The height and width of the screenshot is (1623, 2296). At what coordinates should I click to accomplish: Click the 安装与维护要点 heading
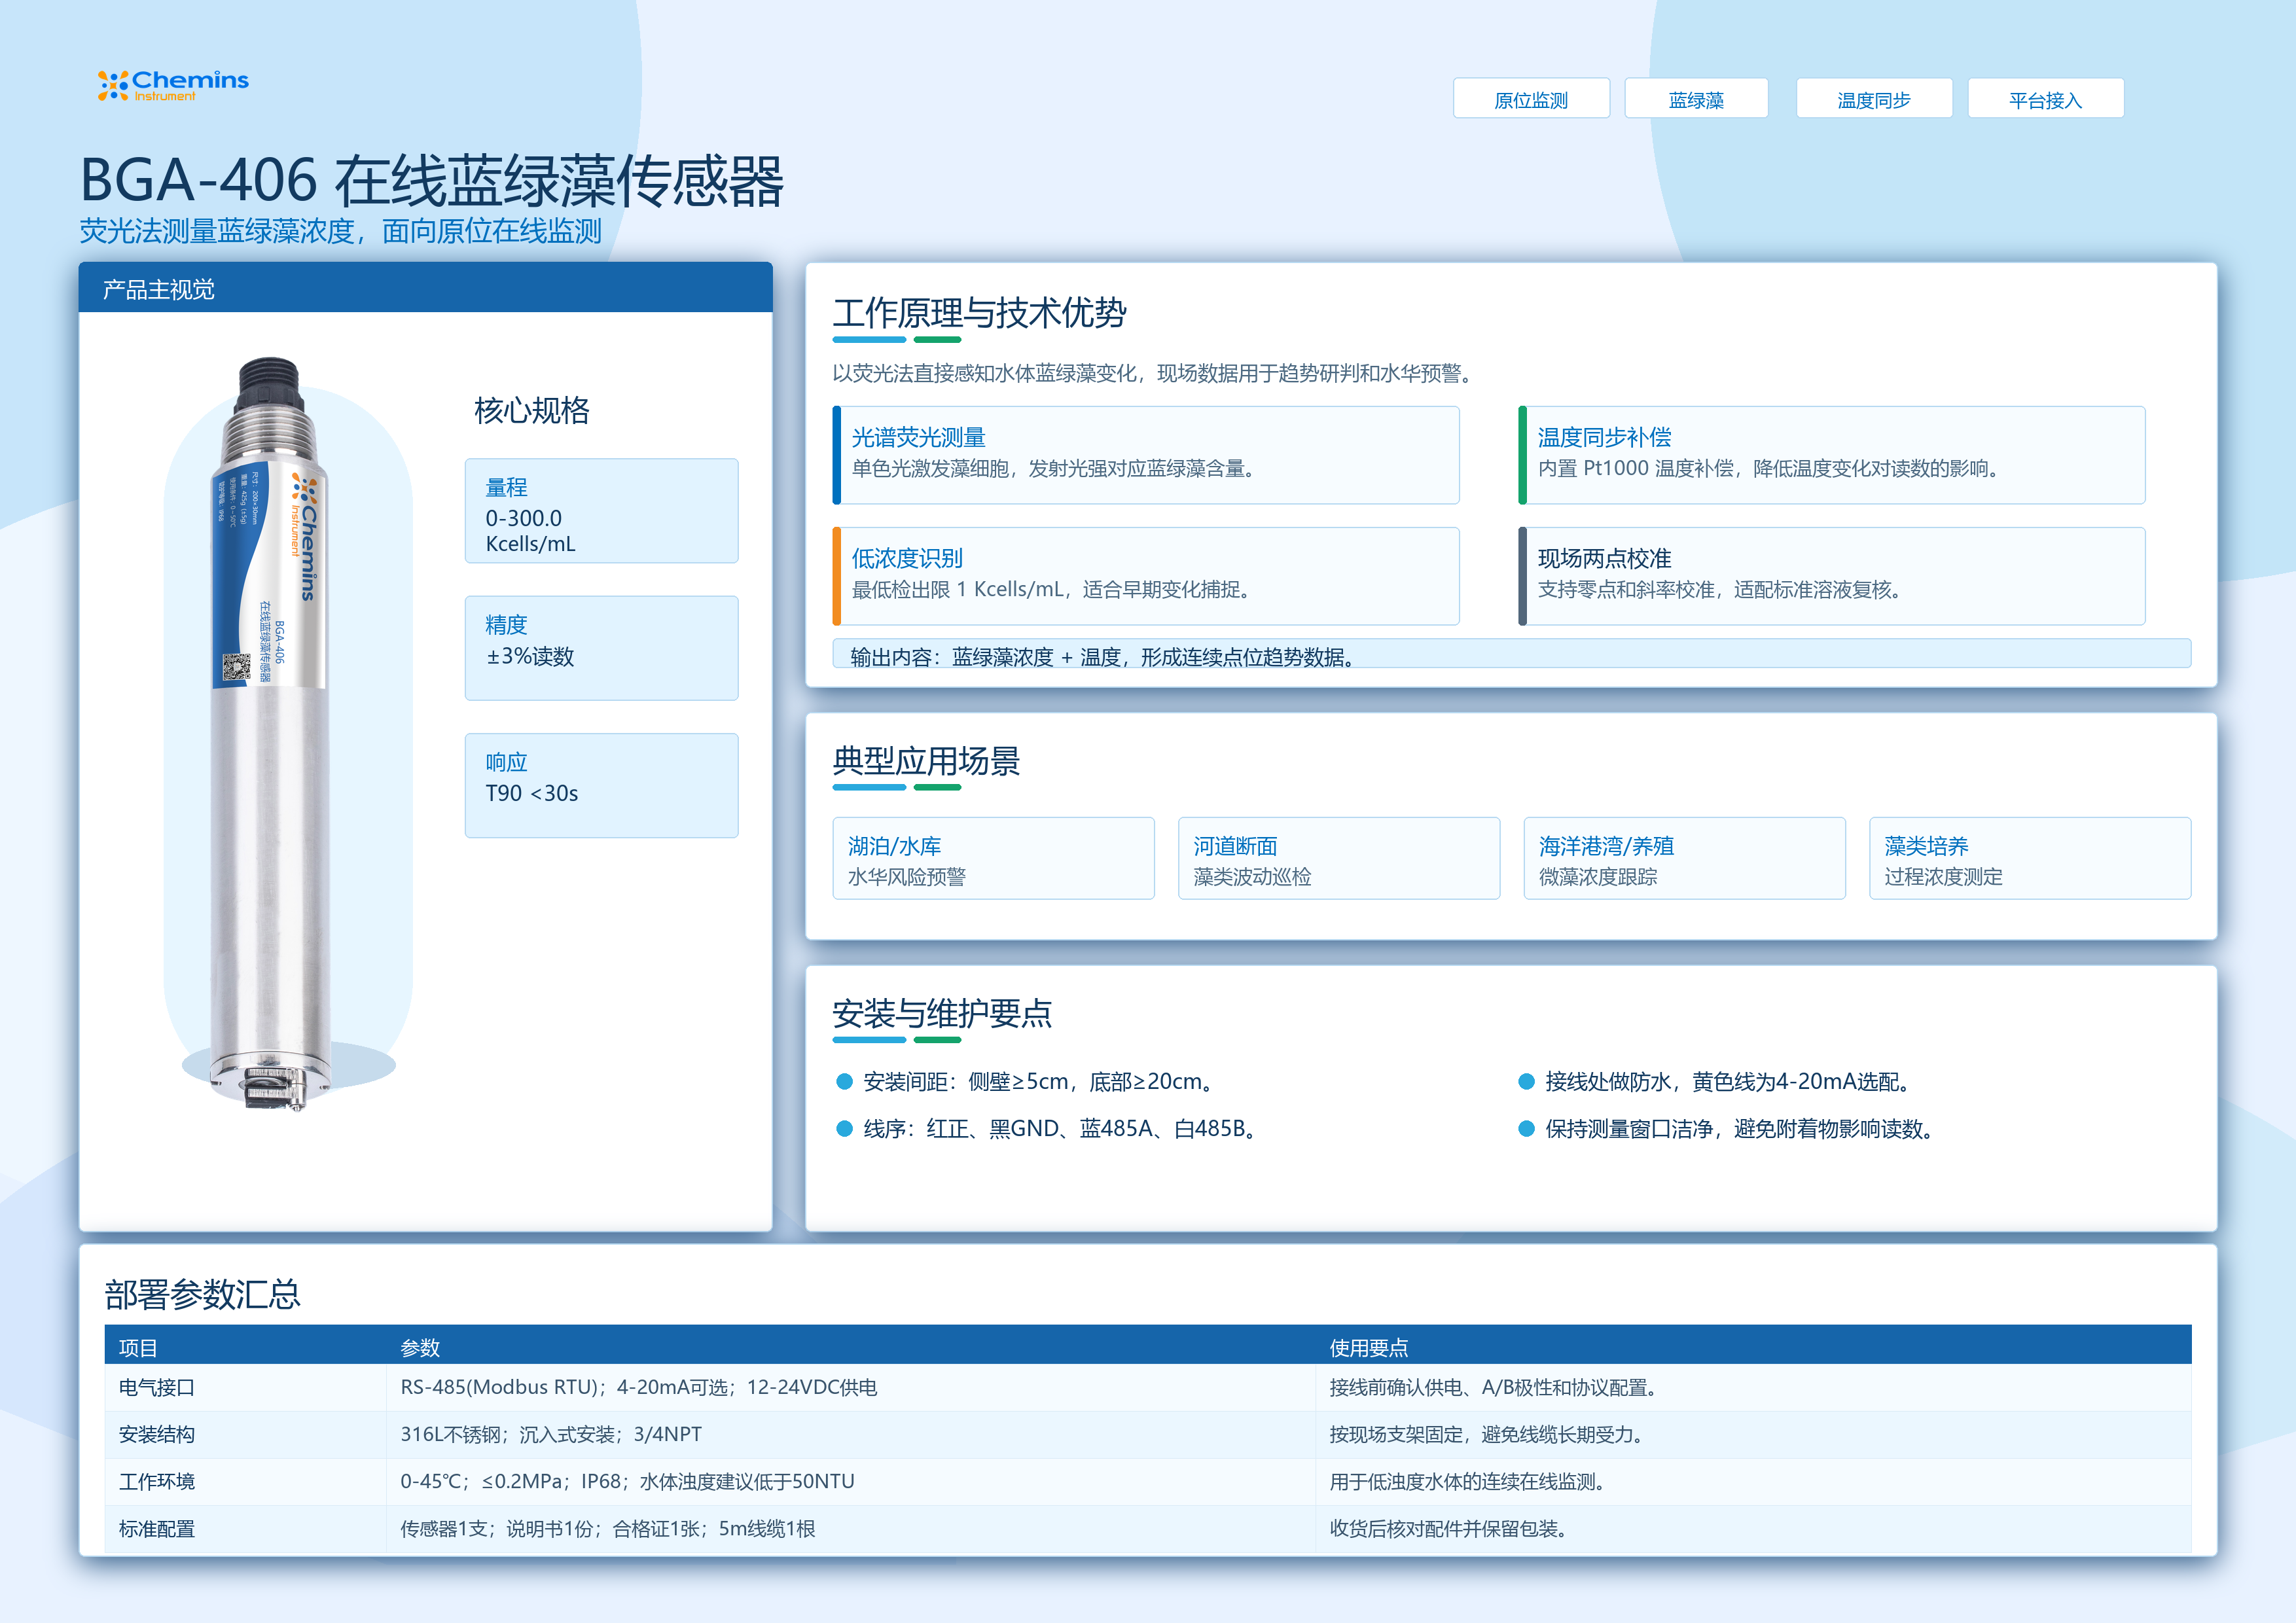[x=942, y=1014]
